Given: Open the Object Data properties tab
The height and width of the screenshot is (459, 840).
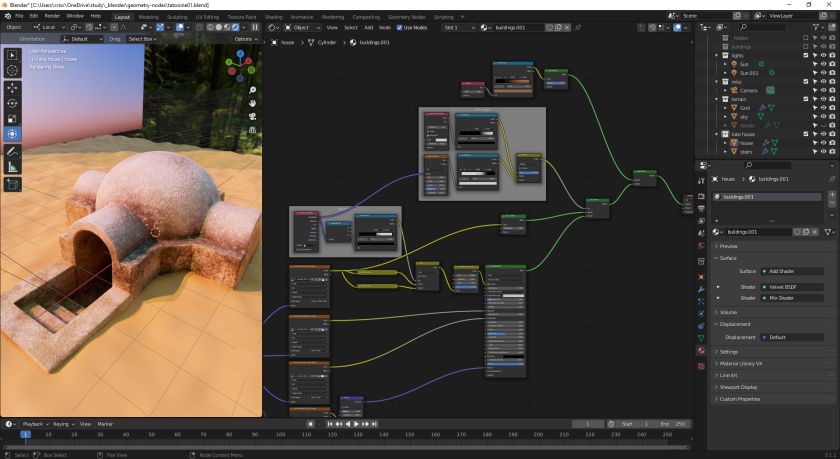Looking at the screenshot, I should [x=701, y=338].
